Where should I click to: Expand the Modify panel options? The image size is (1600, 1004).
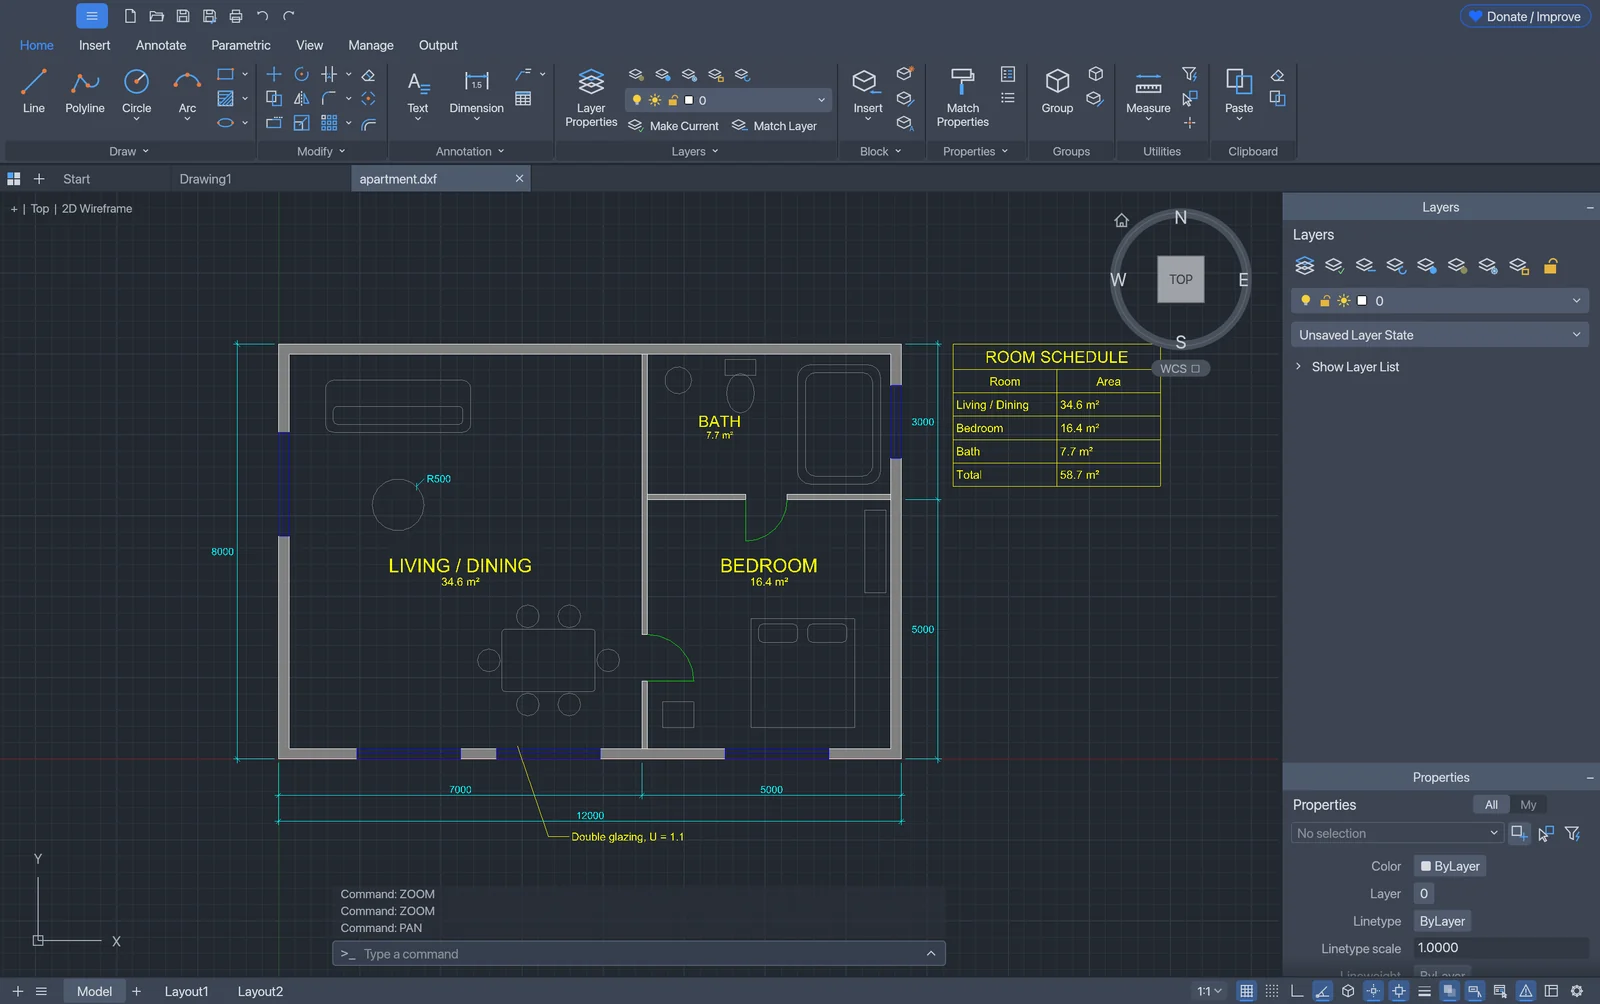[322, 151]
